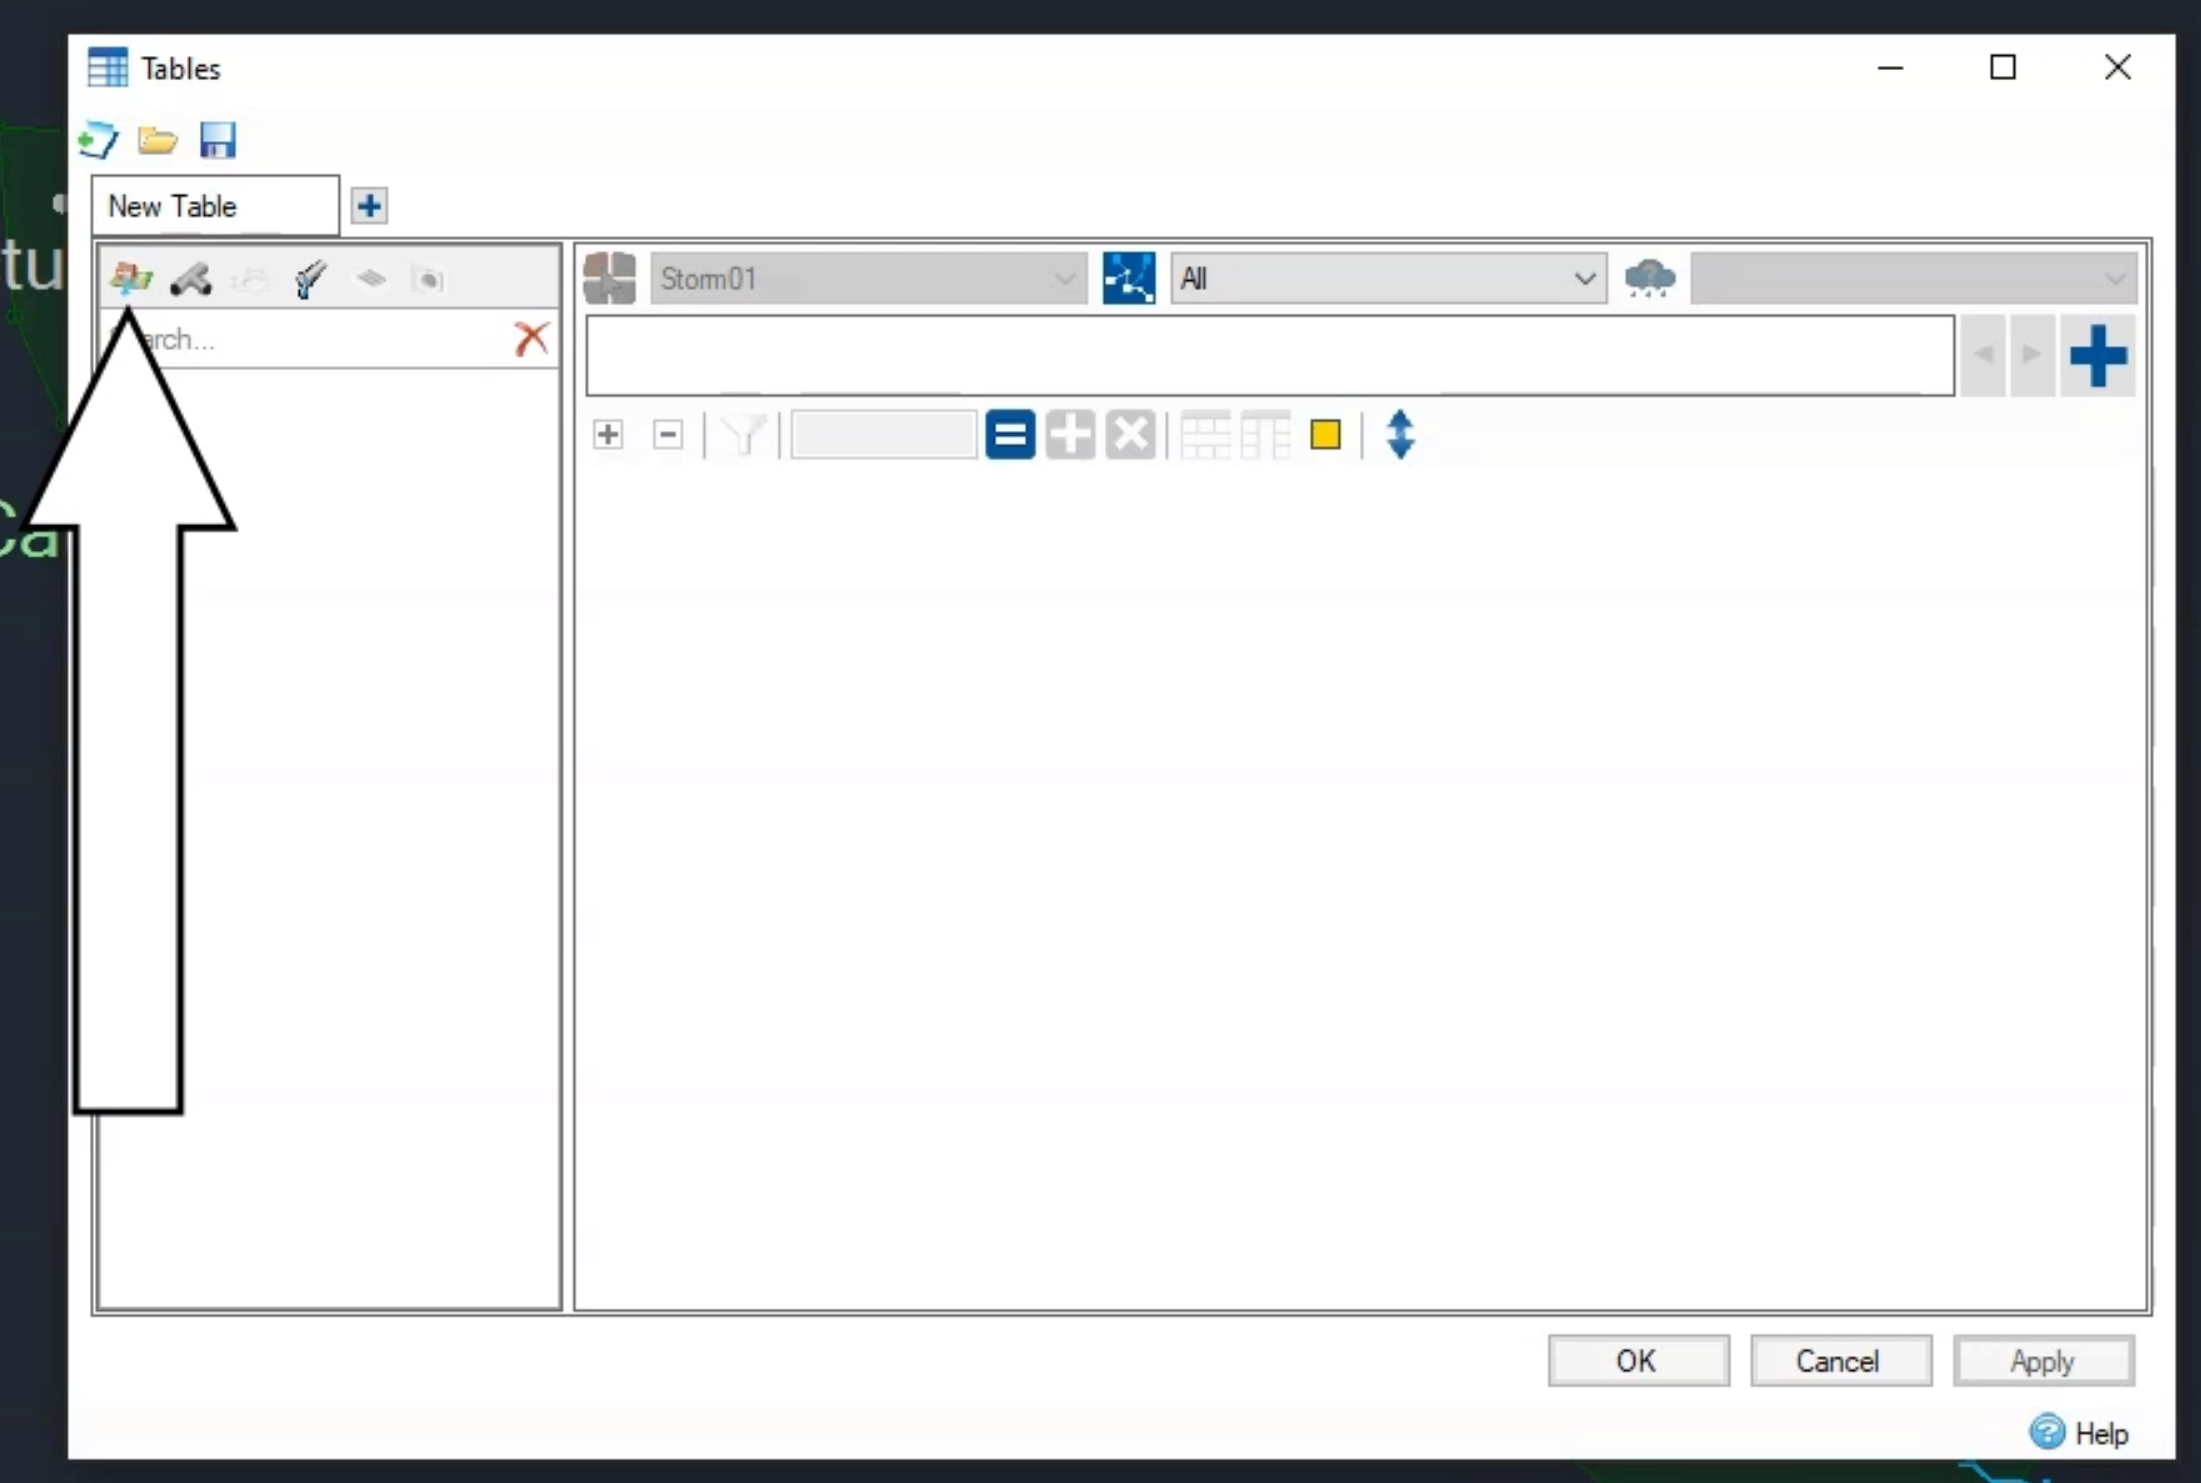The width and height of the screenshot is (2201, 1483).
Task: Select the storm event icon toolbar
Action: 1650,276
